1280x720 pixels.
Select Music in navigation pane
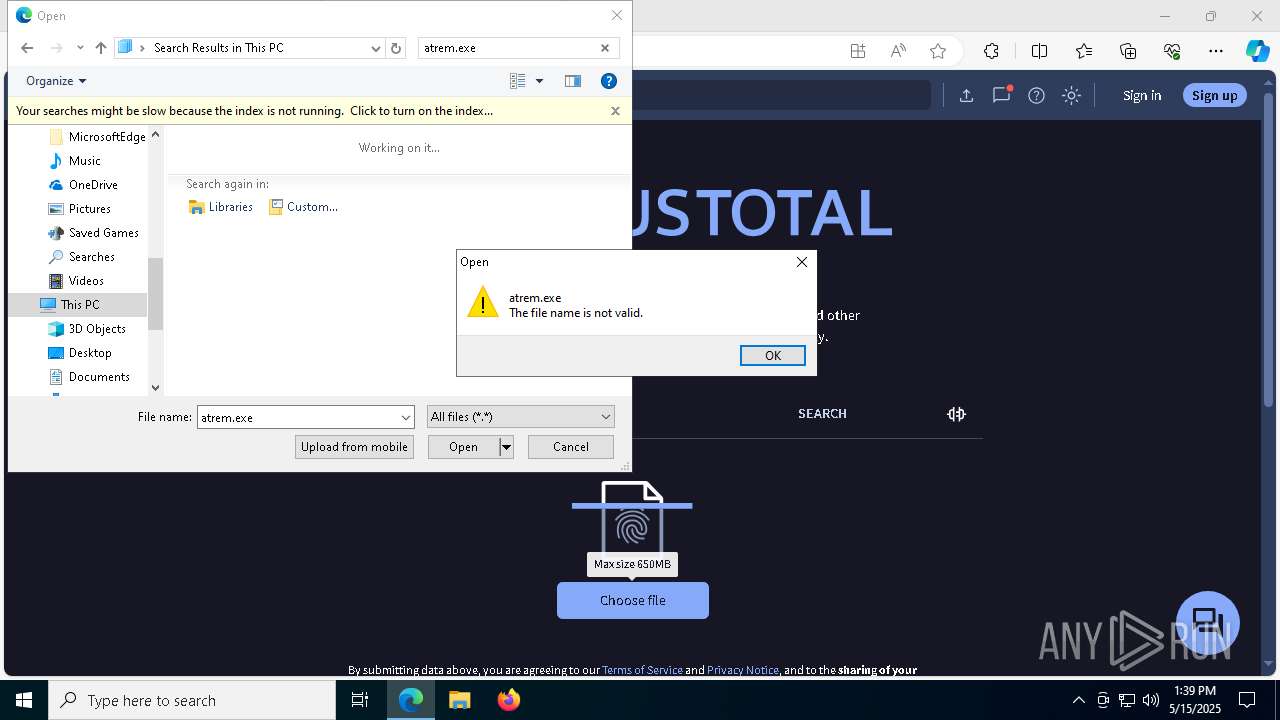75,161
